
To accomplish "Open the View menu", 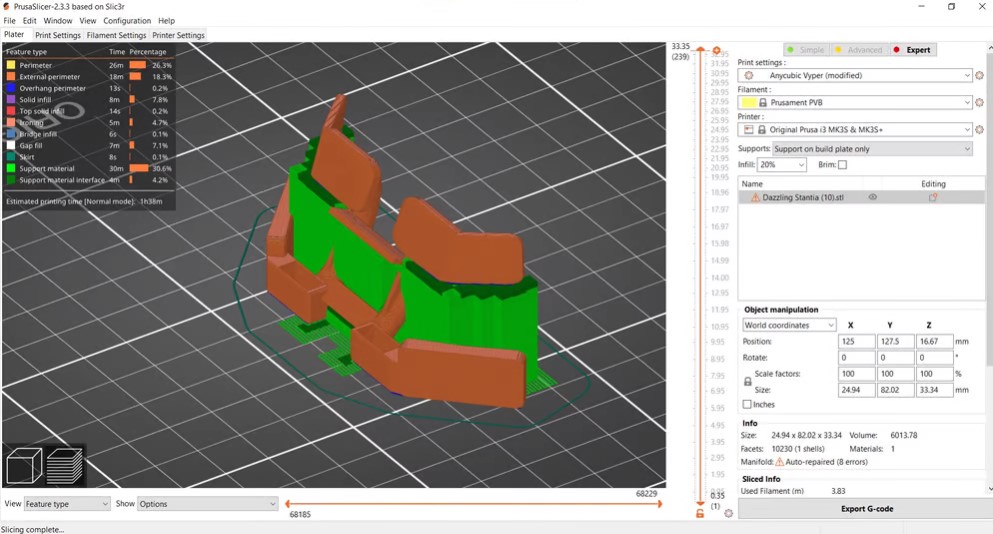I will [x=88, y=21].
